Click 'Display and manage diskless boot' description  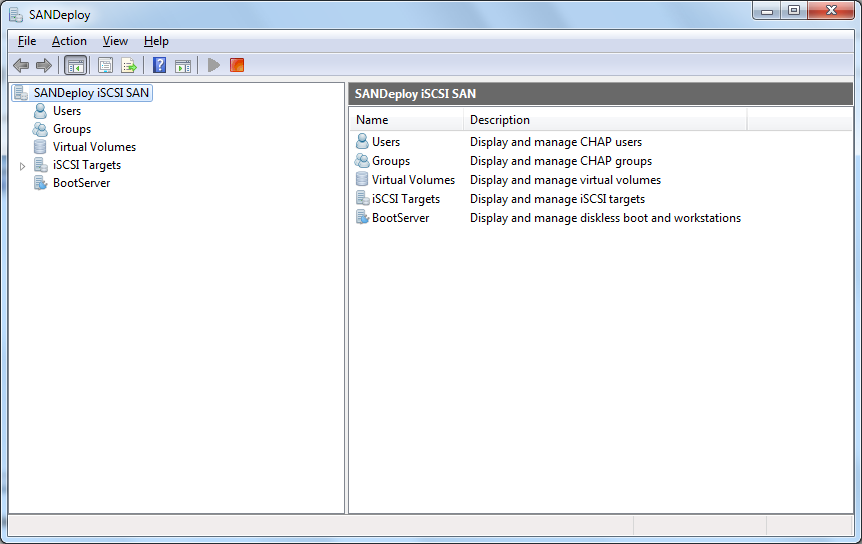click(x=605, y=218)
